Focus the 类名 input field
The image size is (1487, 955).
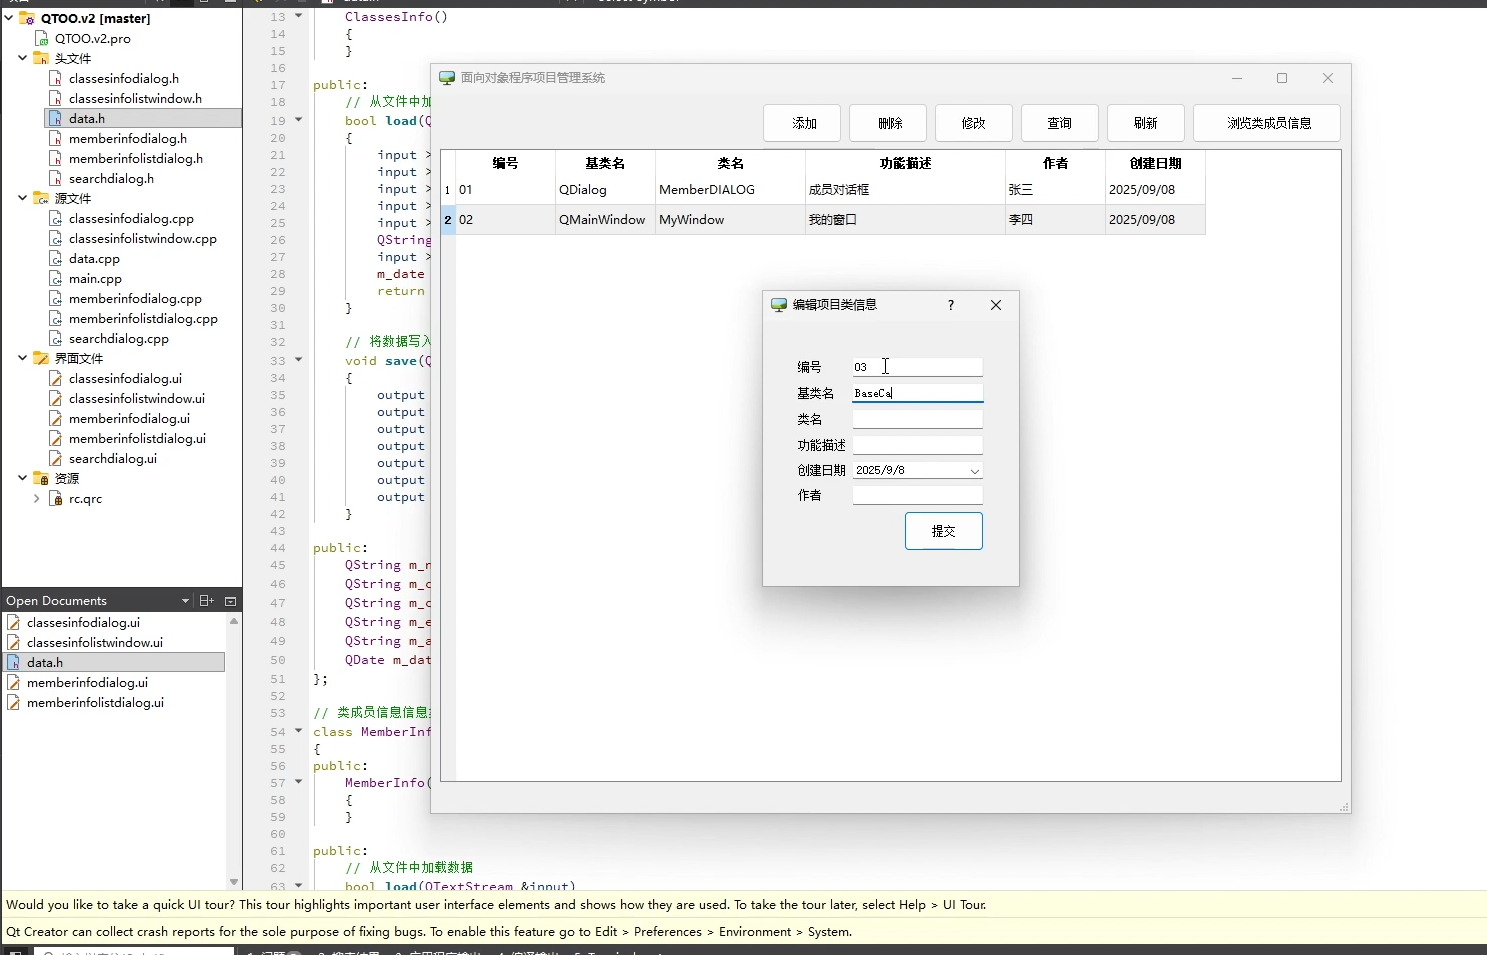(917, 419)
